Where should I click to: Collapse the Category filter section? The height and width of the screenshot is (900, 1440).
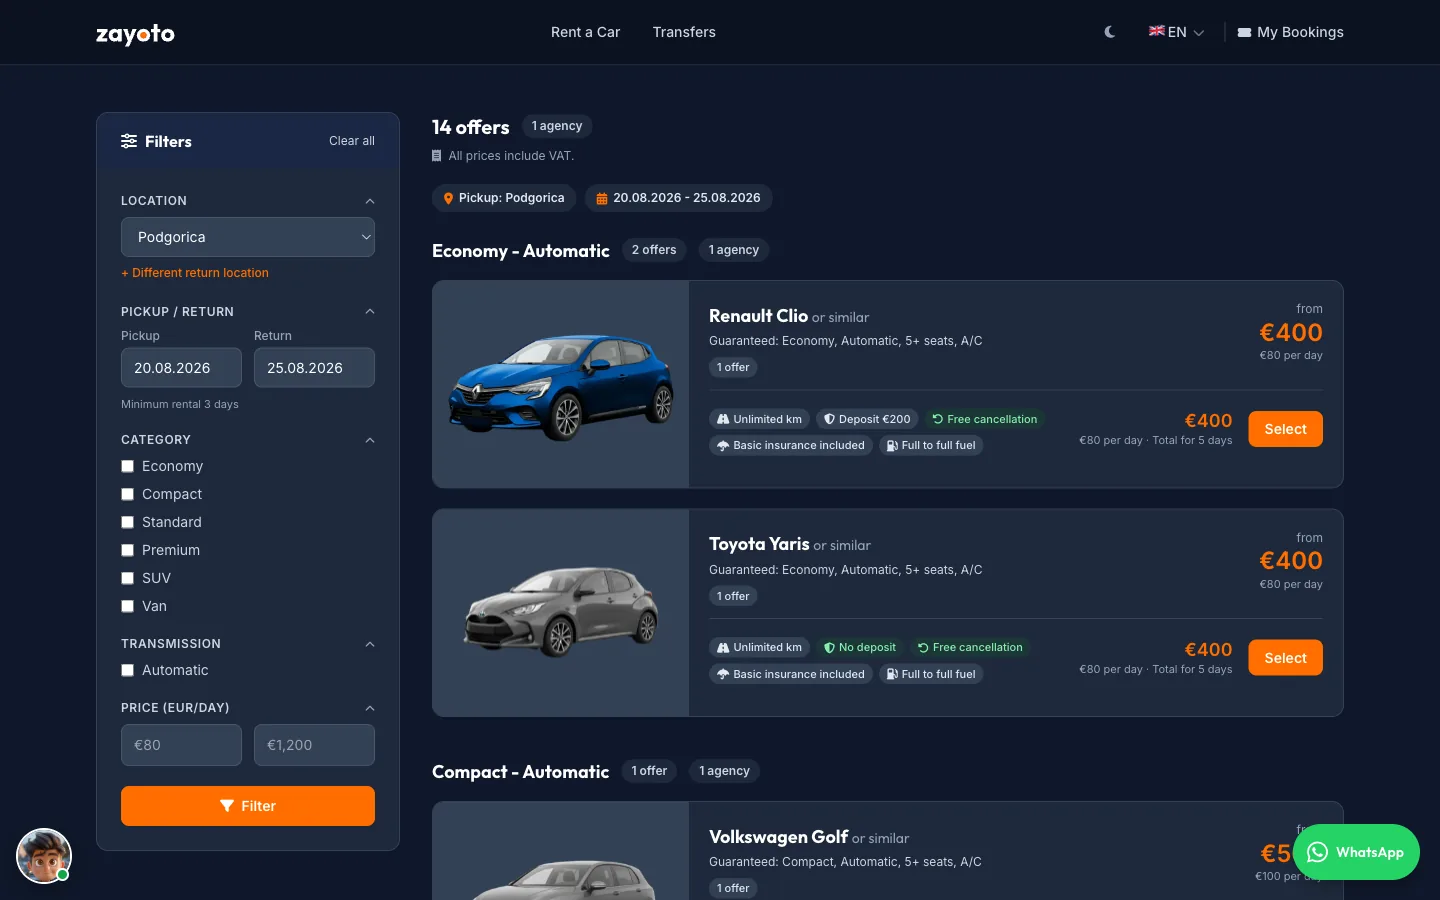[x=370, y=440]
